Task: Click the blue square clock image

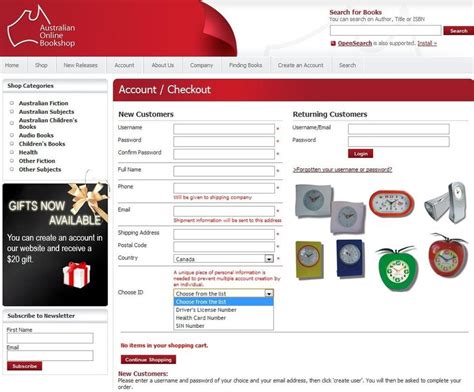Action: pyautogui.click(x=349, y=258)
